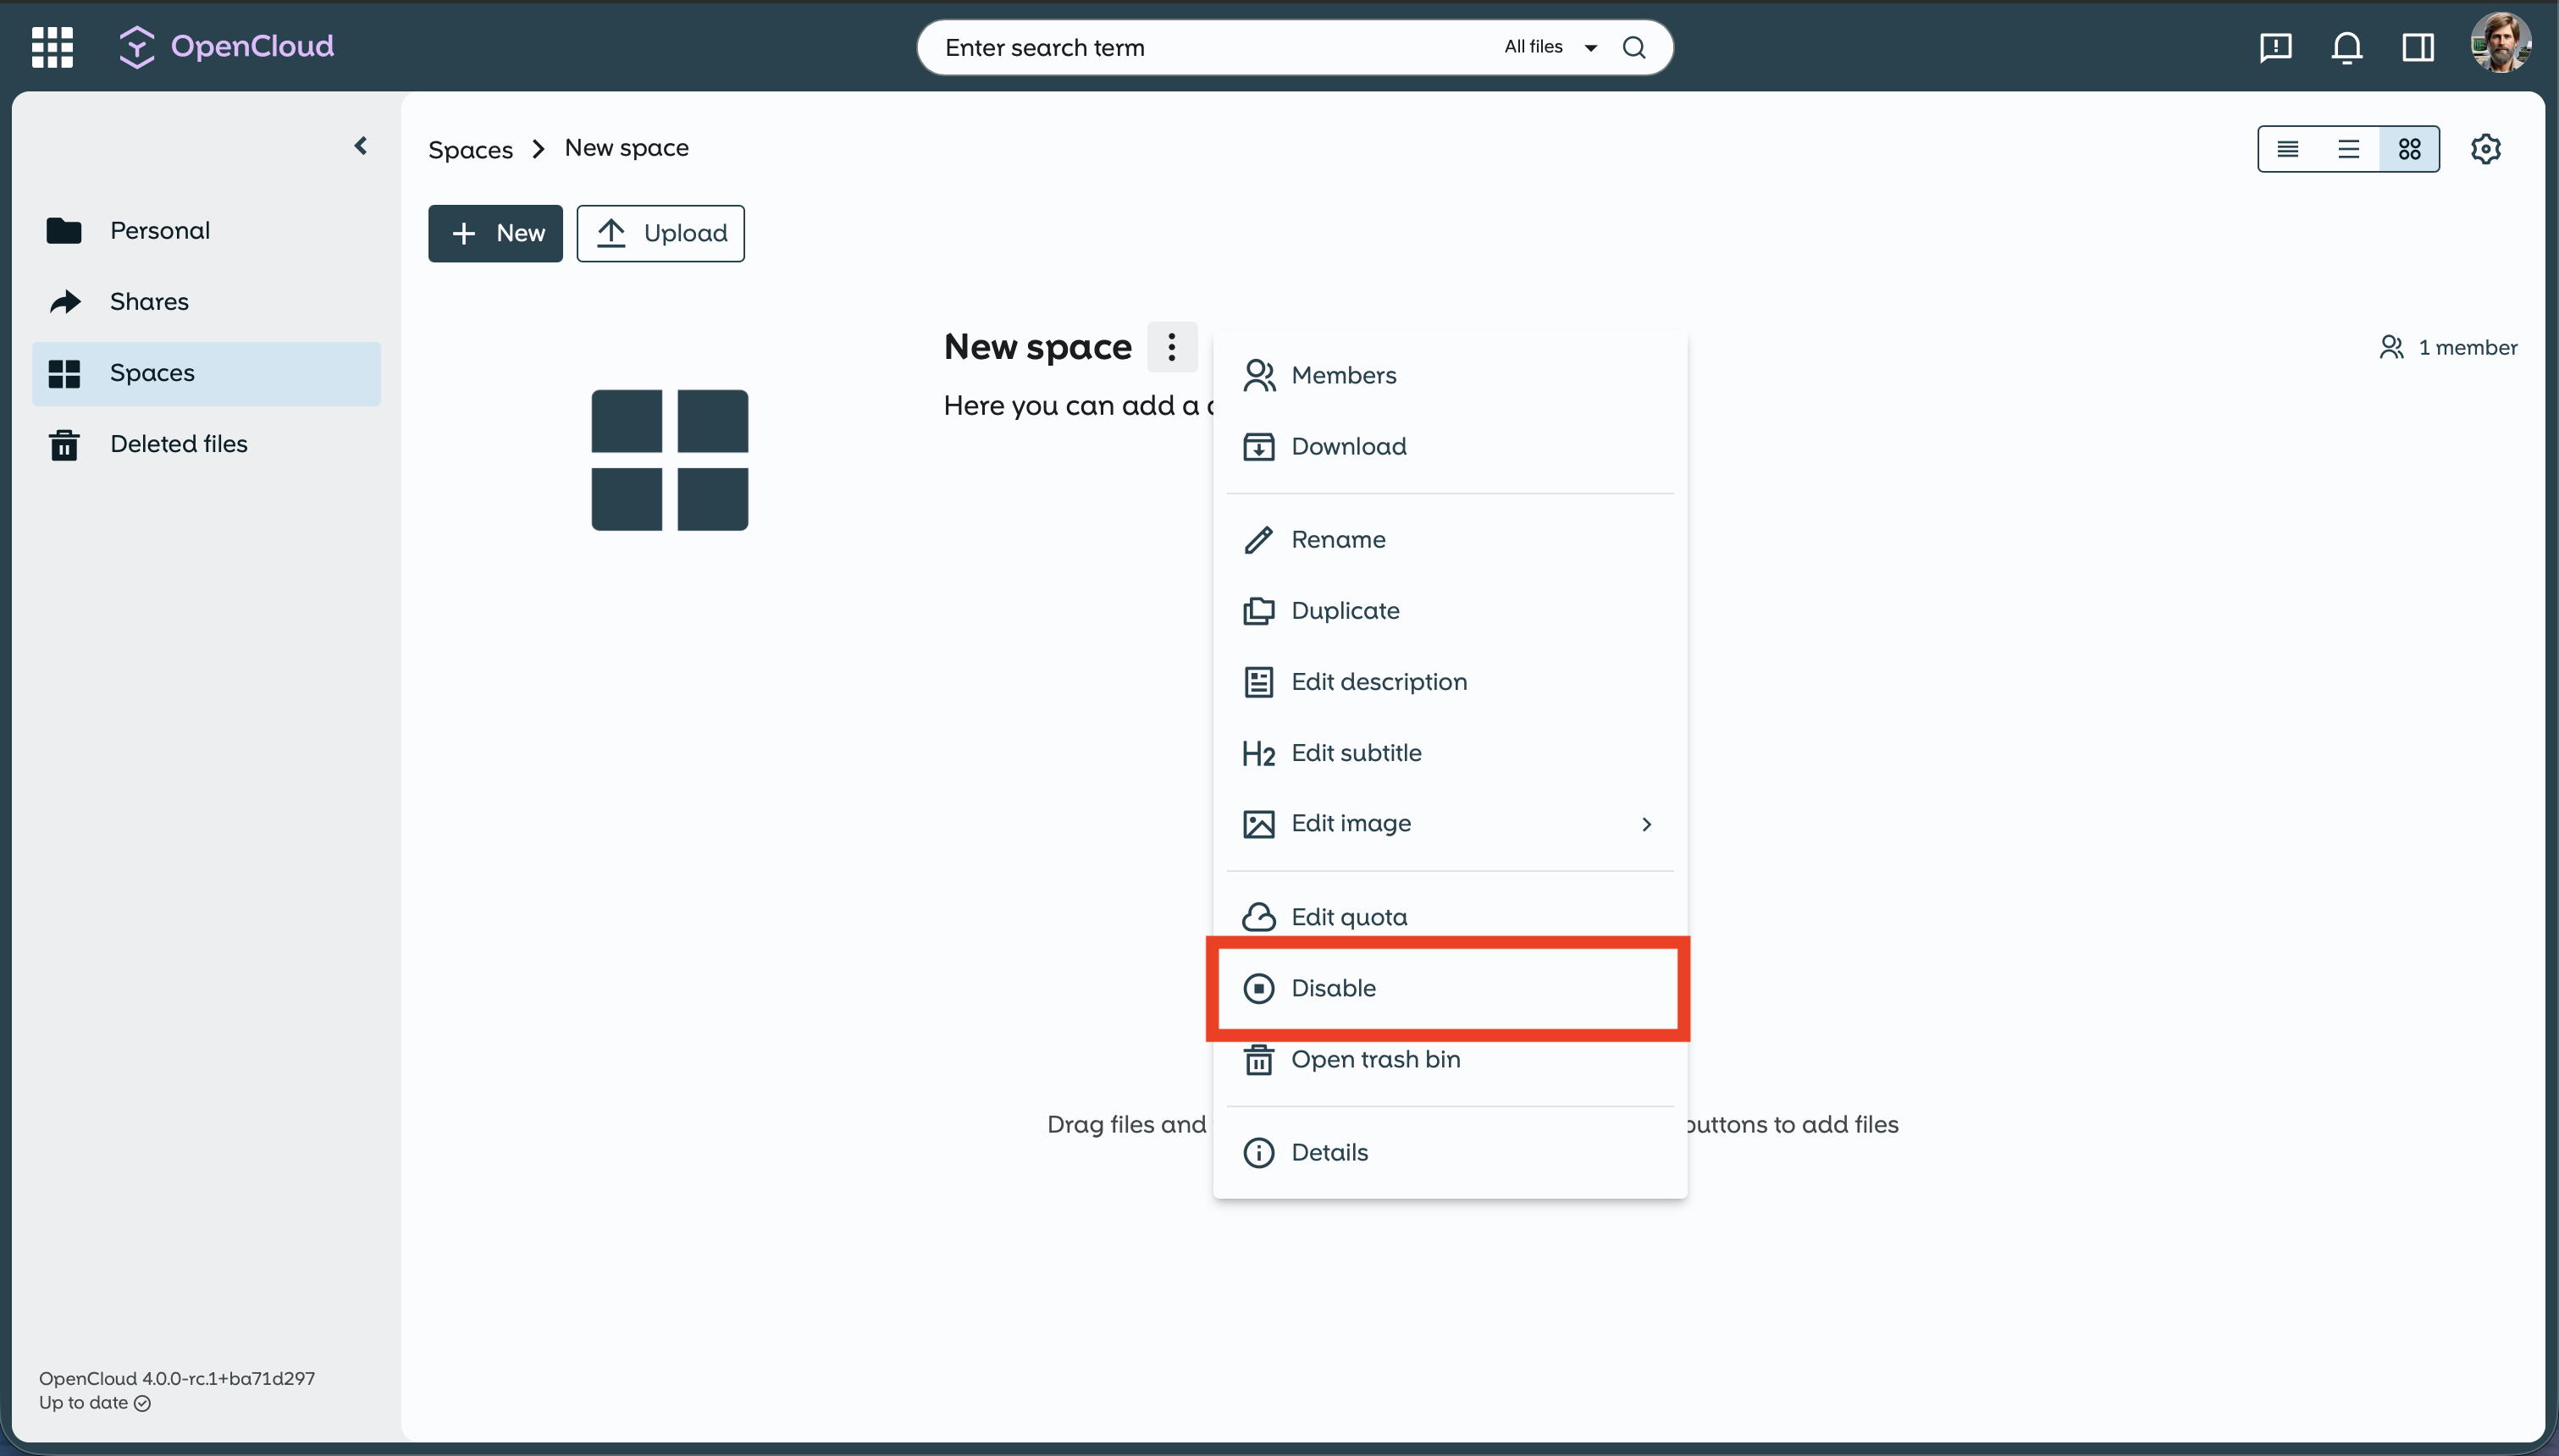Switch to tiles view mode
2559x1456 pixels.
tap(2409, 149)
